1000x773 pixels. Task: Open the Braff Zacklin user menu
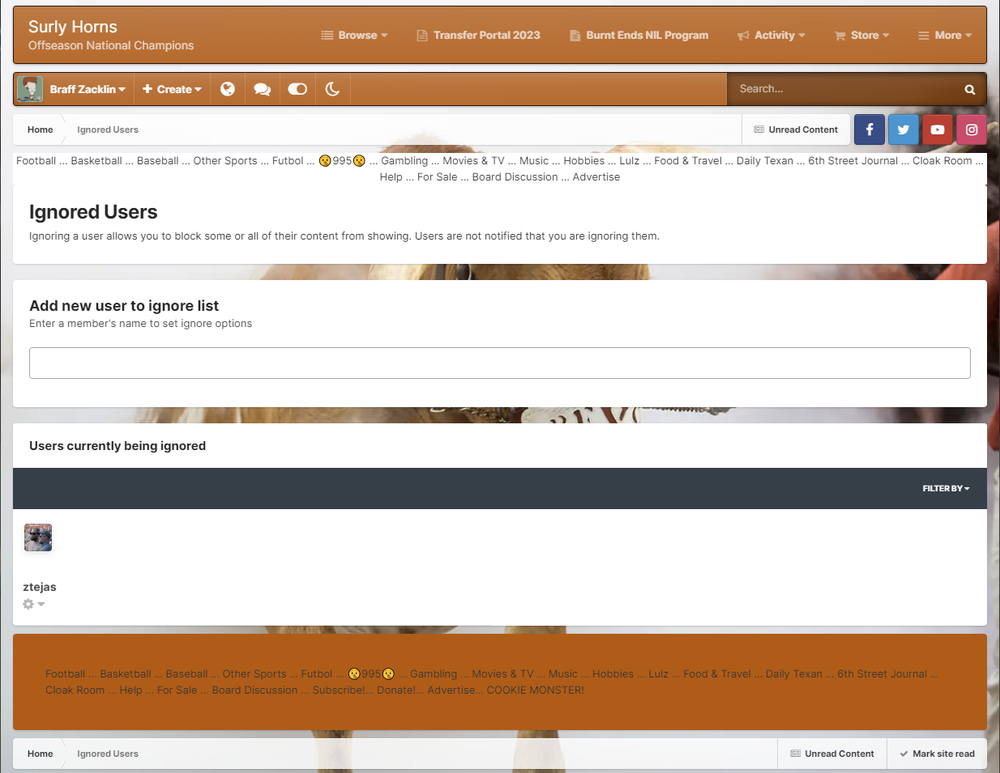[x=87, y=89]
